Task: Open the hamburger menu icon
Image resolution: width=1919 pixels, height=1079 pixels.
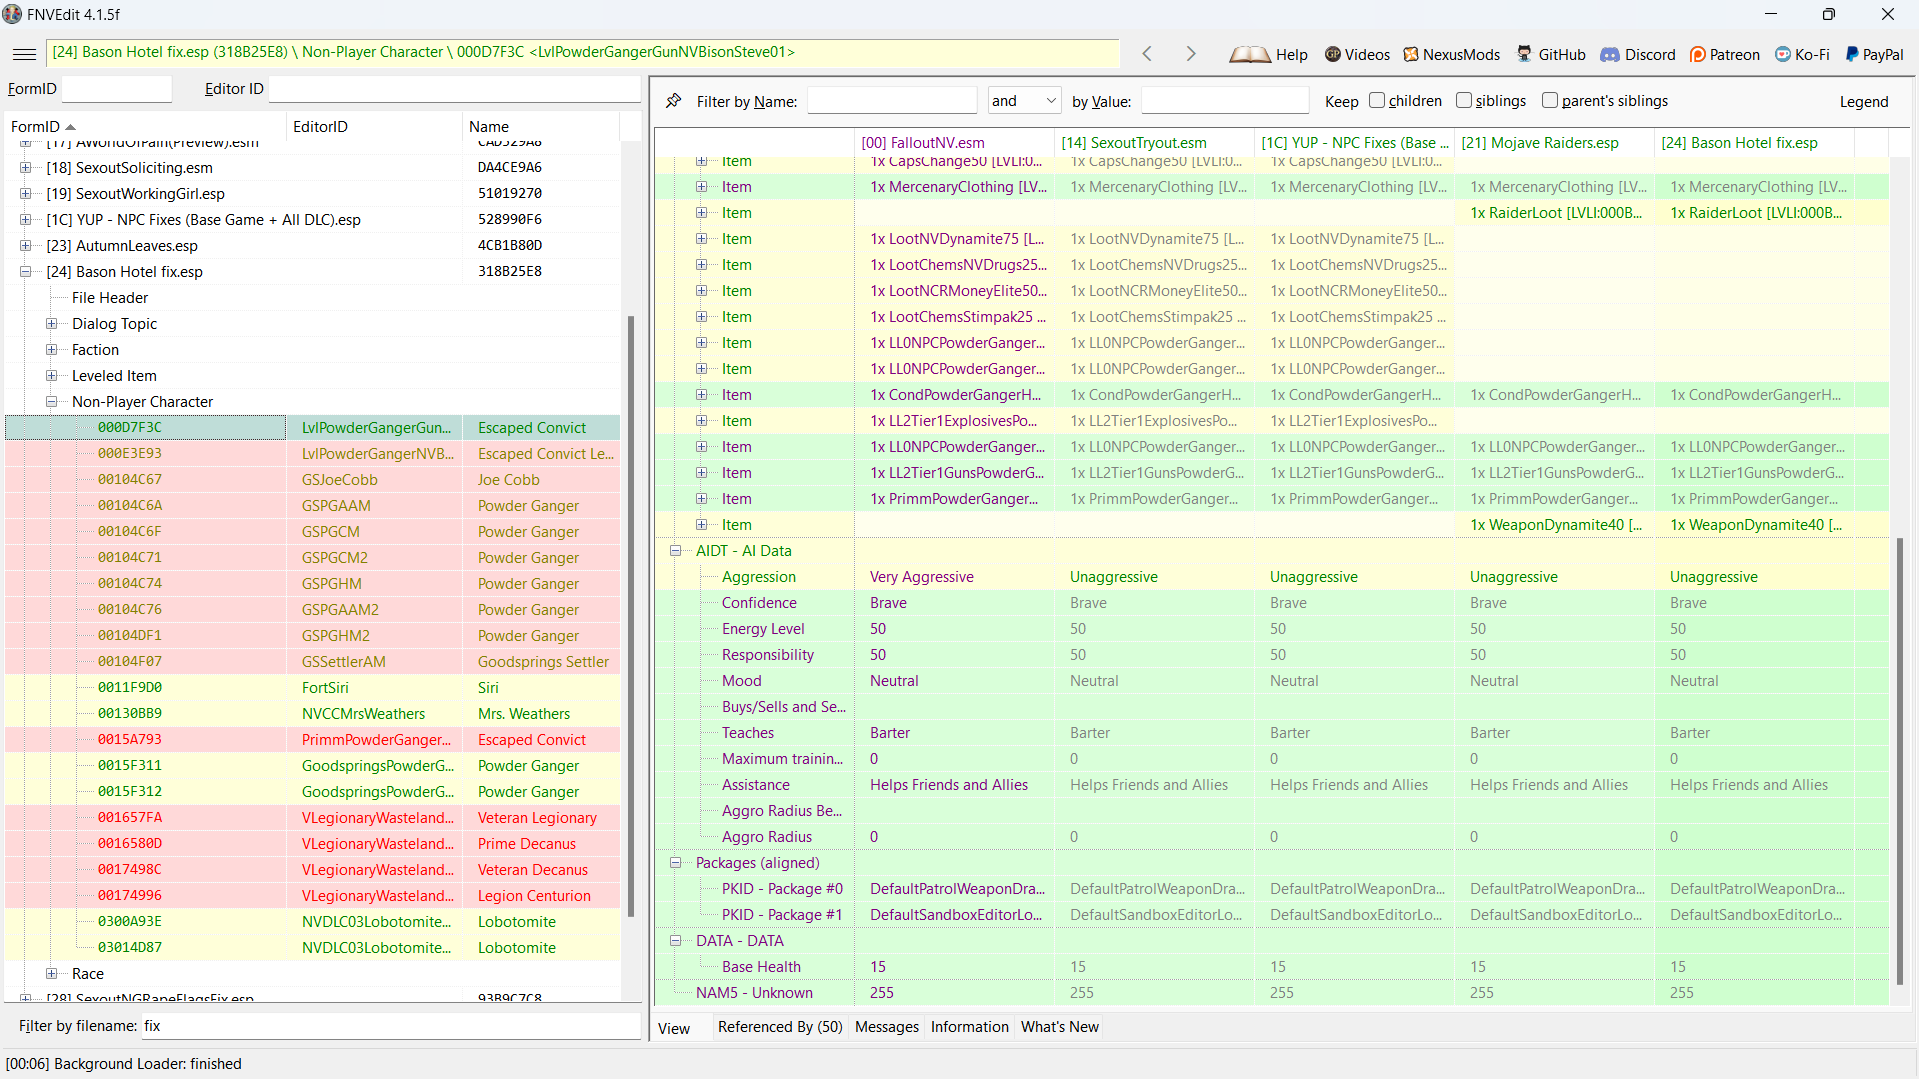Action: (x=25, y=54)
